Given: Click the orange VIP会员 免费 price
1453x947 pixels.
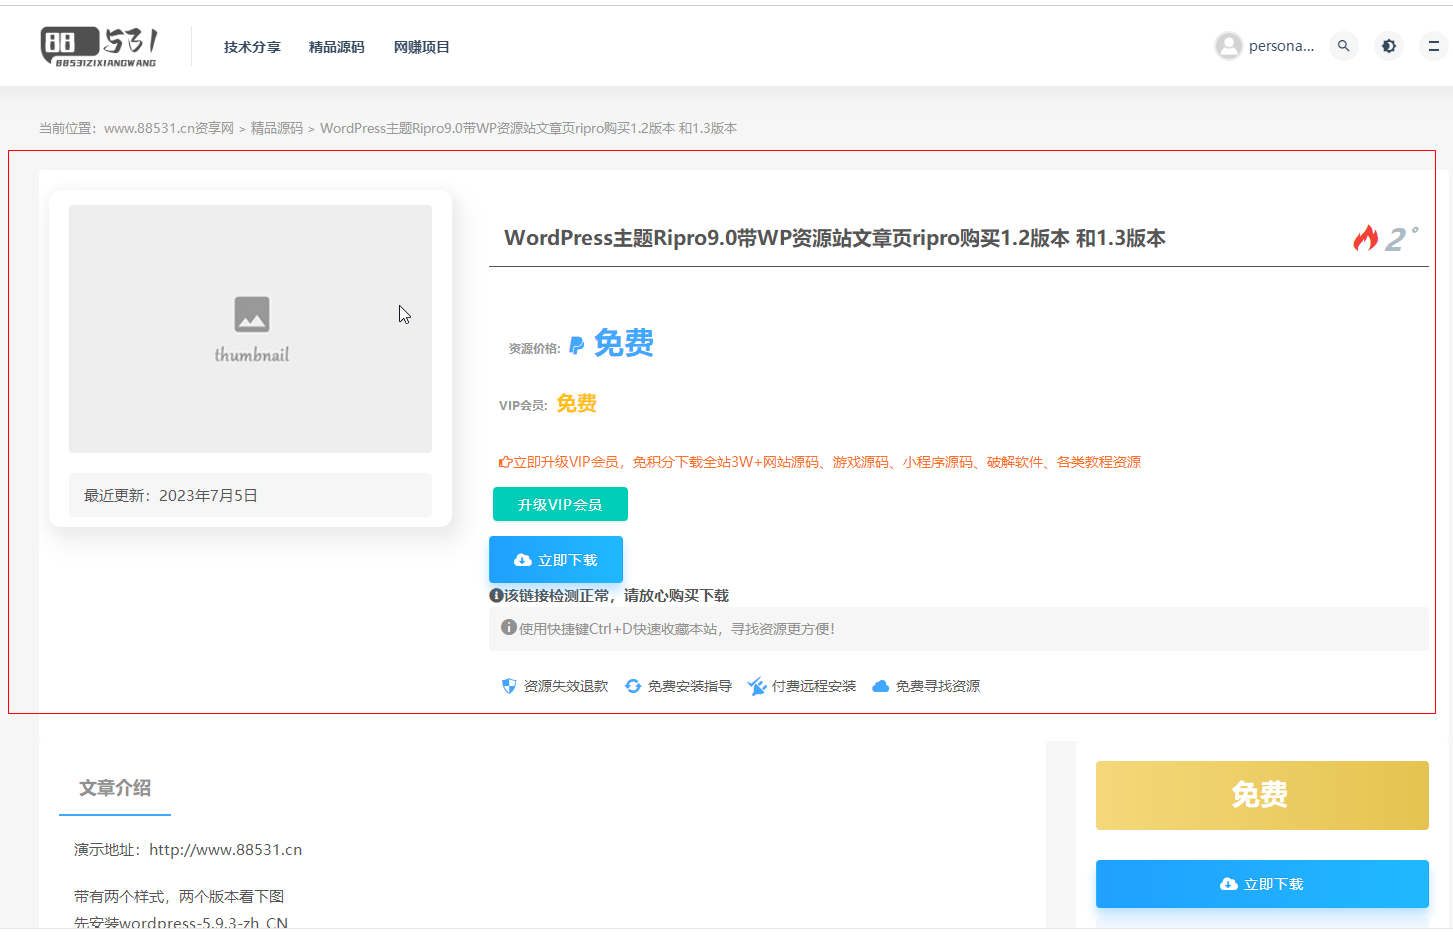Looking at the screenshot, I should pyautogui.click(x=577, y=403).
